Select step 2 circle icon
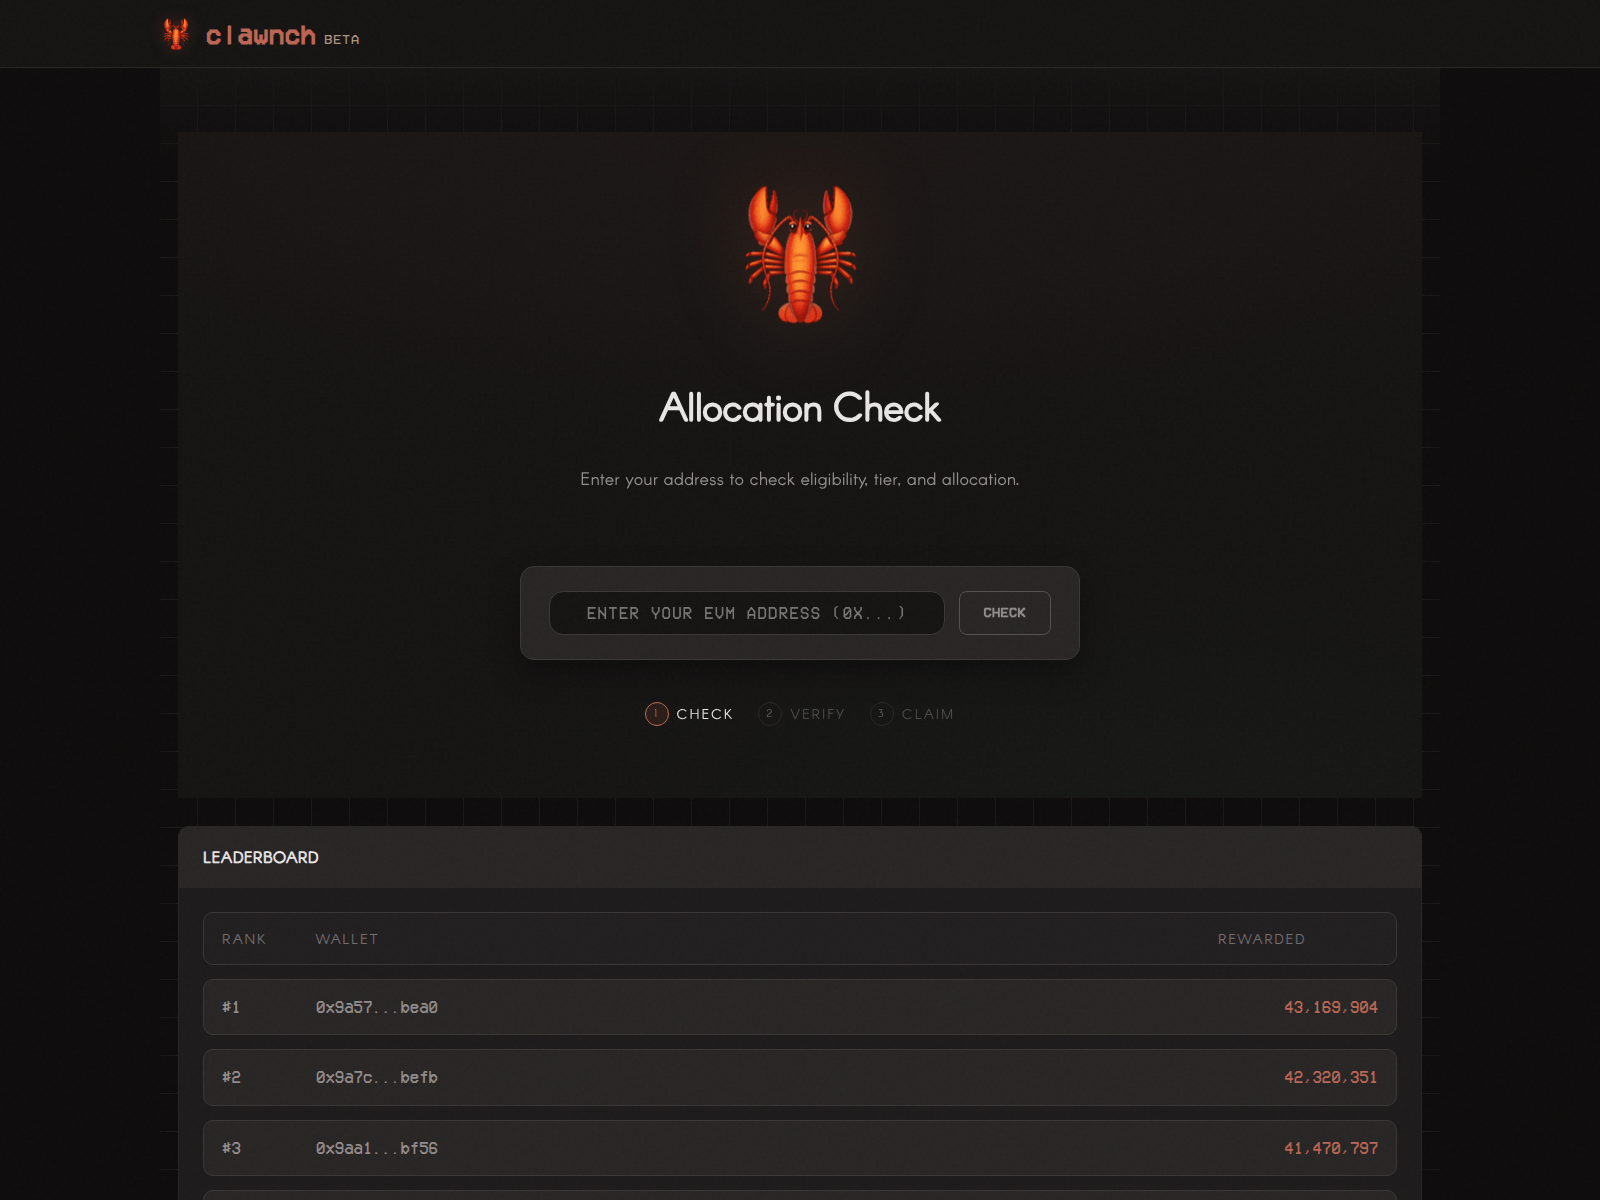Viewport: 1600px width, 1200px height. [770, 714]
